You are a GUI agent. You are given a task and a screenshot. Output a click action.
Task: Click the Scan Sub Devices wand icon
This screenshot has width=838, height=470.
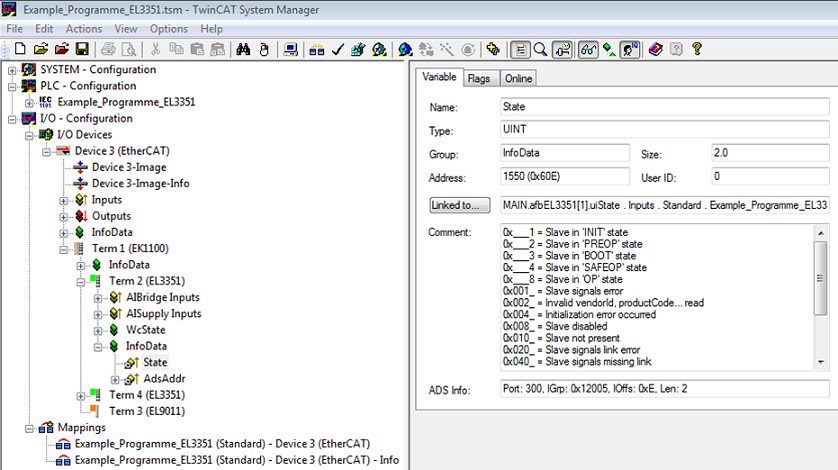pos(447,49)
